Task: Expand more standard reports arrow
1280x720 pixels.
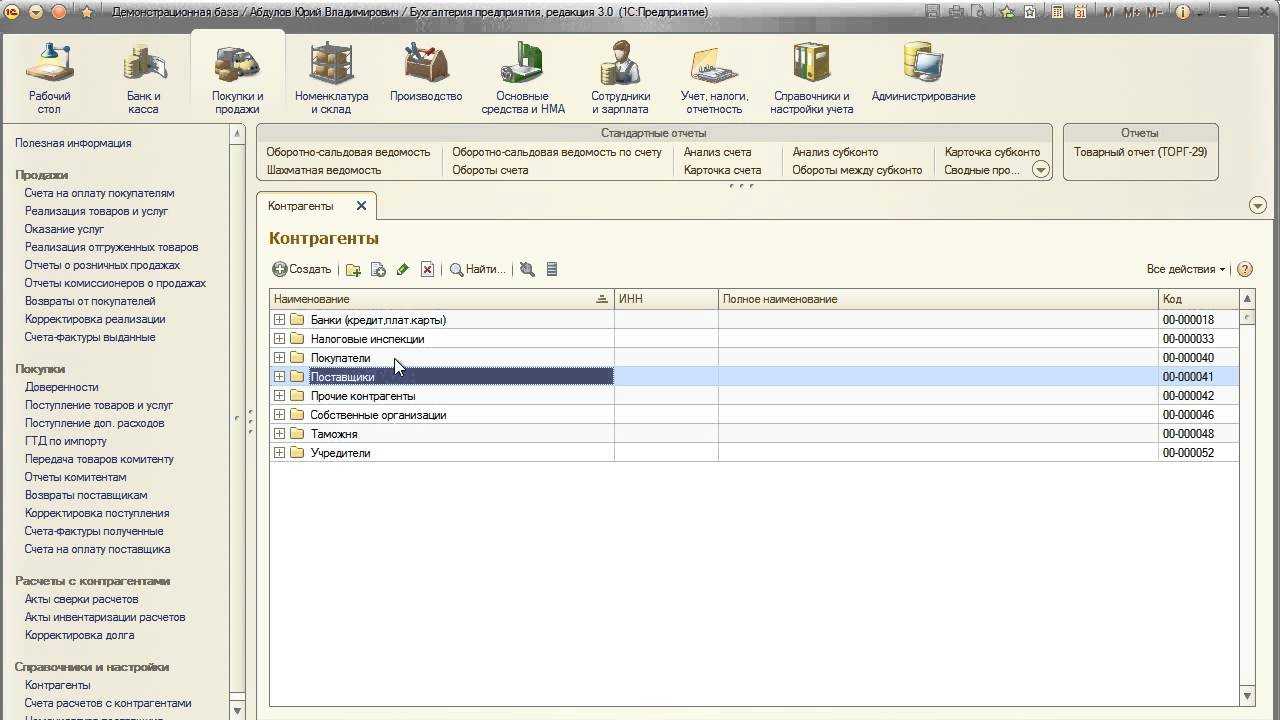Action: (1040, 170)
